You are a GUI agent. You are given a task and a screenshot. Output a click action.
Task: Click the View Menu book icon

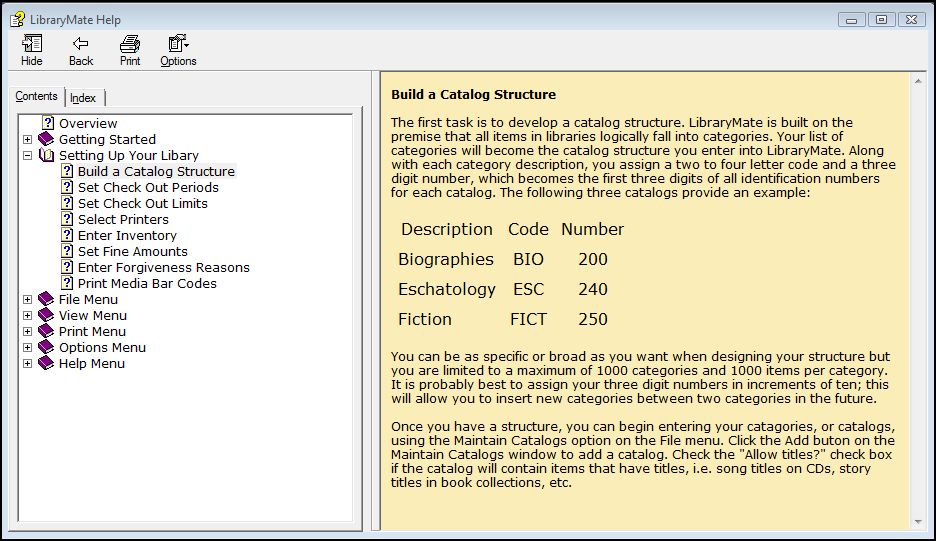point(46,315)
